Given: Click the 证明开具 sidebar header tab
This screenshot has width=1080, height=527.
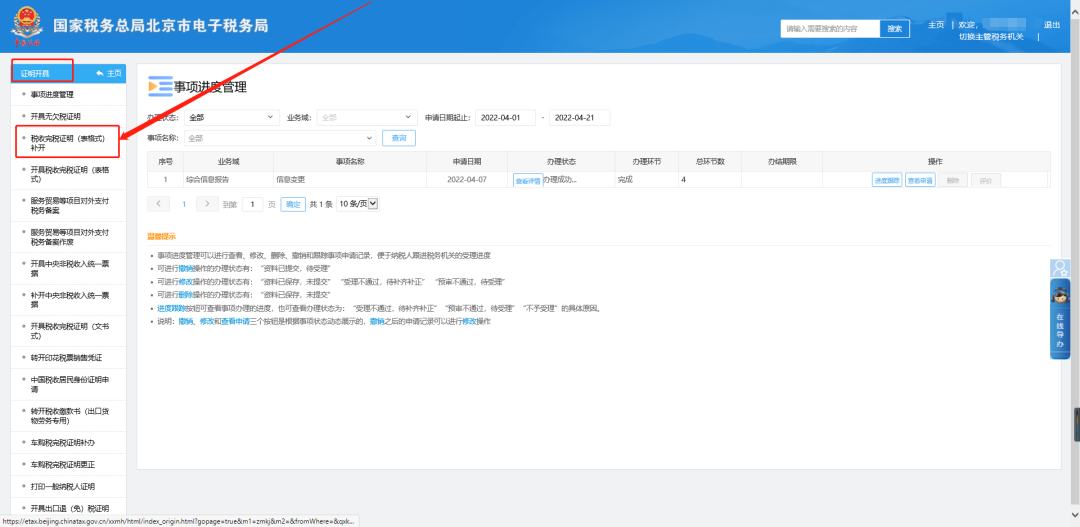Looking at the screenshot, I should [x=42, y=72].
